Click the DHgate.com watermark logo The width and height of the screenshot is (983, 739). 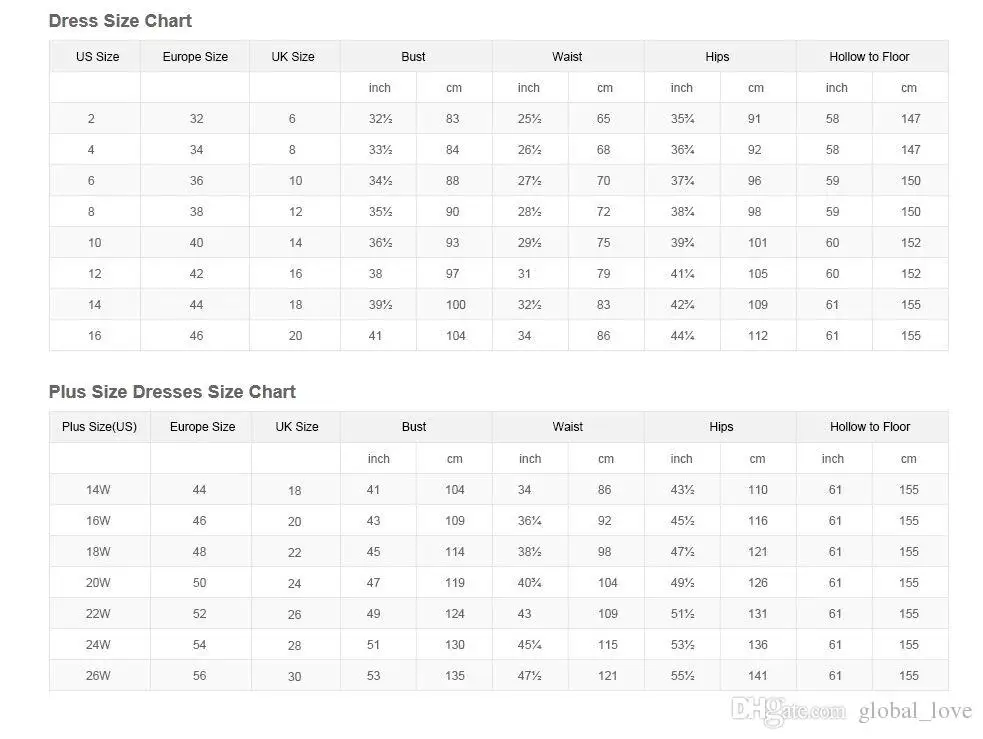click(x=789, y=711)
